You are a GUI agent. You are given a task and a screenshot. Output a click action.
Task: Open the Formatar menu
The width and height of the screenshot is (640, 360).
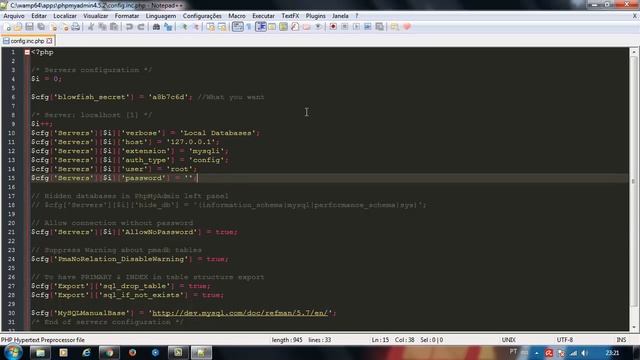pyautogui.click(x=127, y=16)
